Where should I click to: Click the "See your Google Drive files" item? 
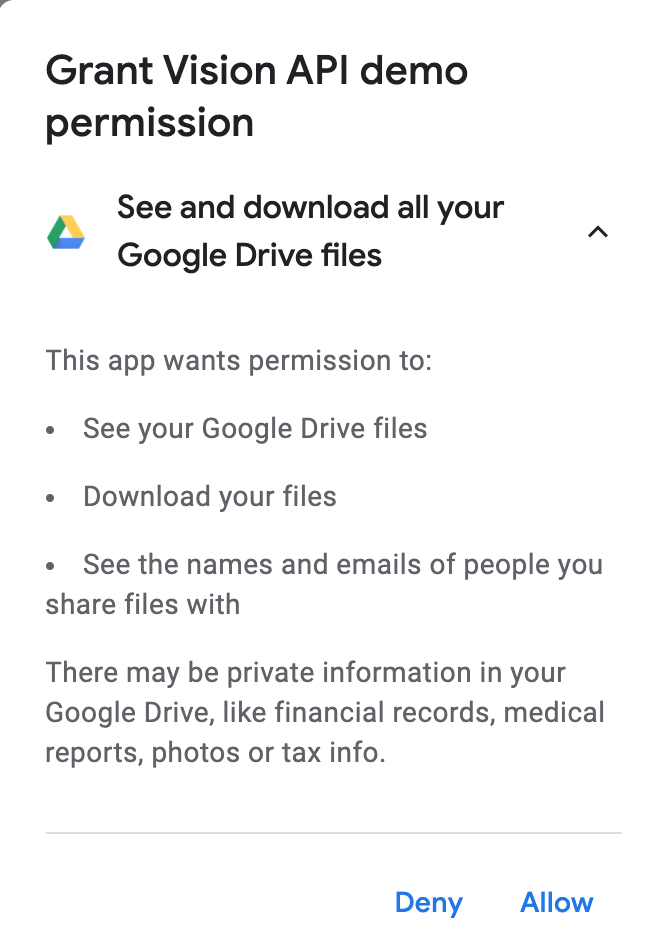pyautogui.click(x=255, y=429)
